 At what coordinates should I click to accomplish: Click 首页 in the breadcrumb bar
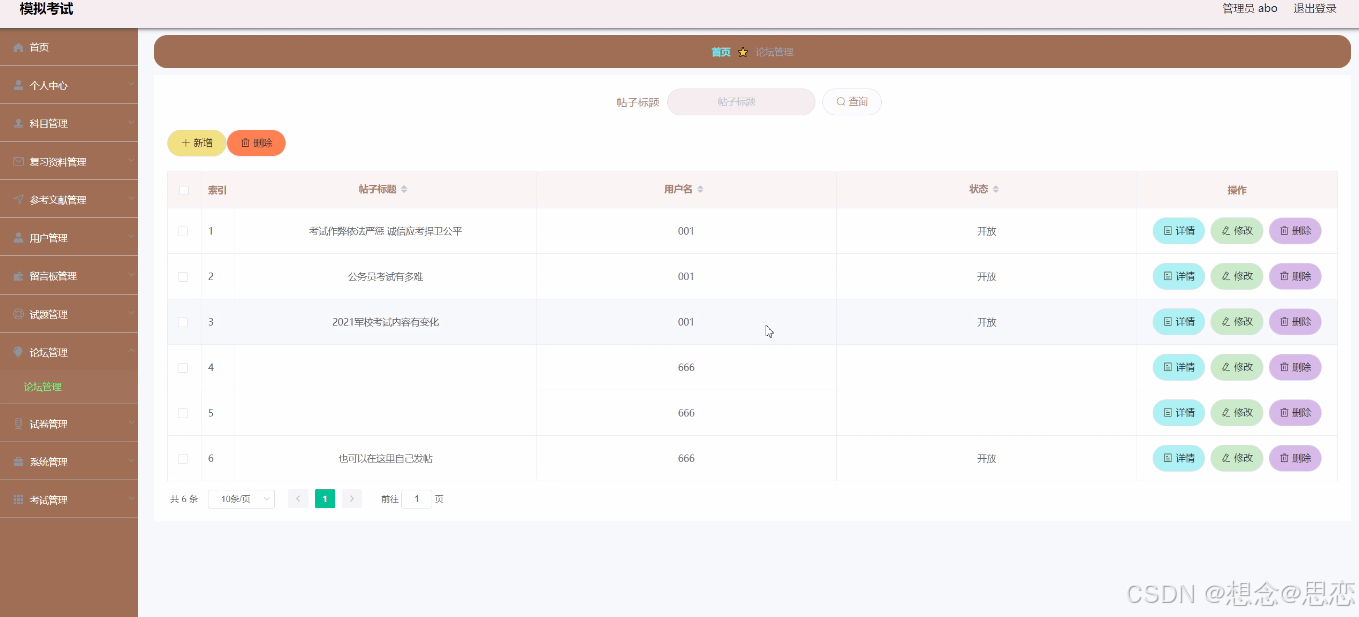point(721,52)
